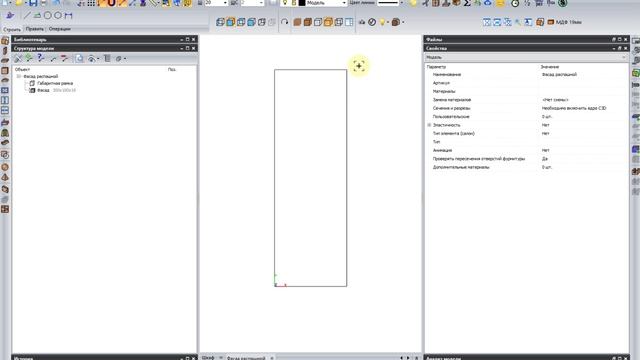The width and height of the screenshot is (640, 360).
Task: Click the Библиотекарь panel header
Action: [x=104, y=40]
